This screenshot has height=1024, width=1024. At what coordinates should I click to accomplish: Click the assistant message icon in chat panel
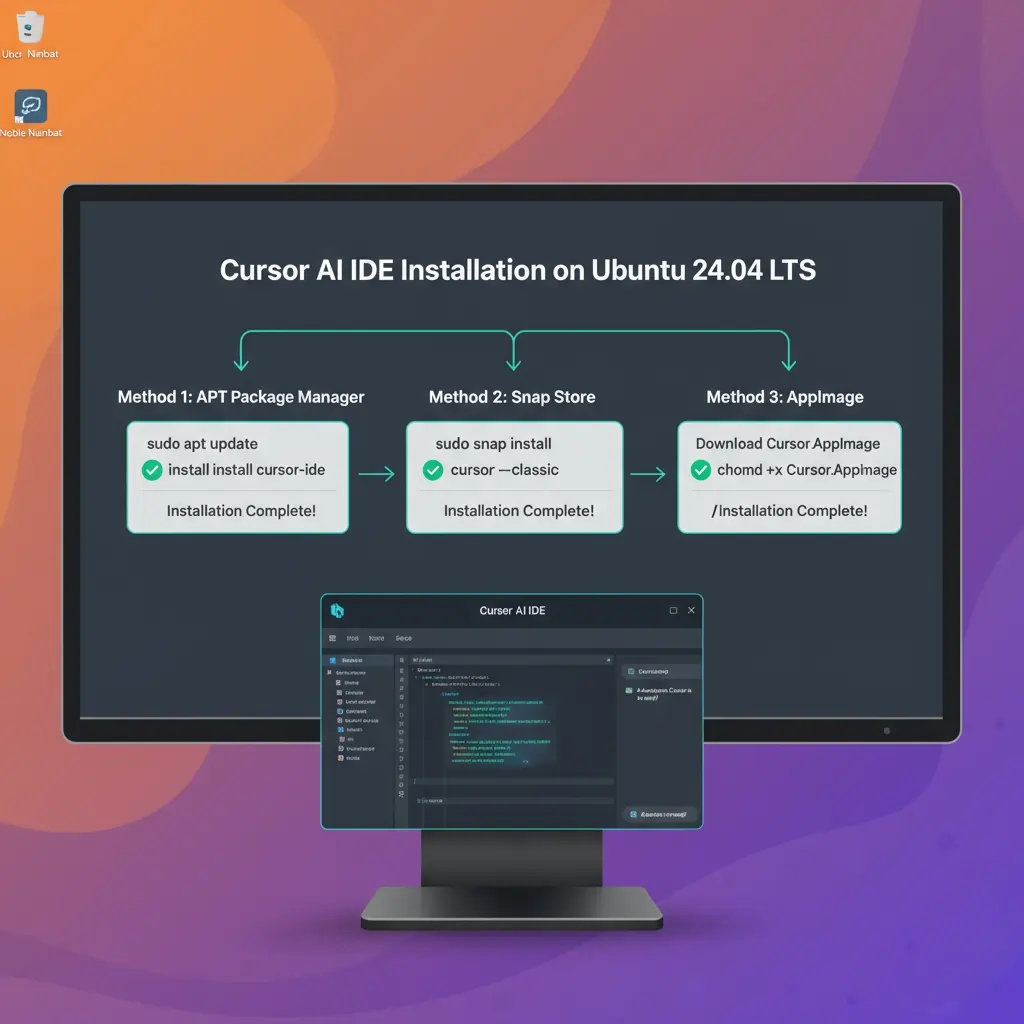629,691
